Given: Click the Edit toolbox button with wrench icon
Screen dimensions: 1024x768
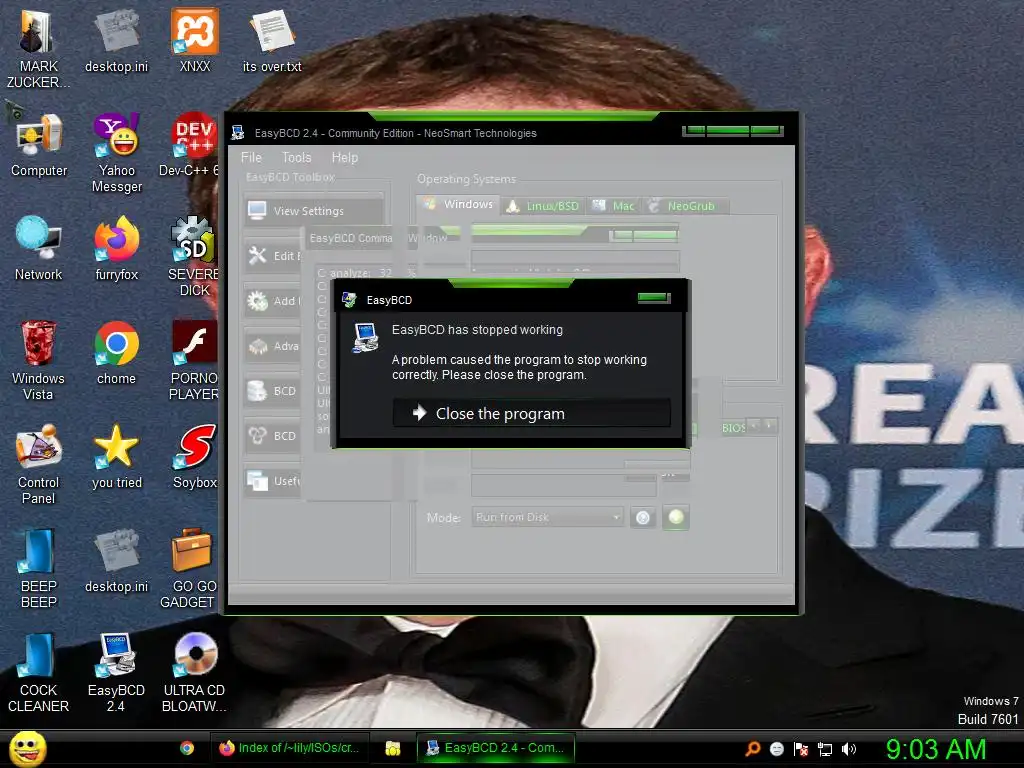Looking at the screenshot, I should click(273, 255).
